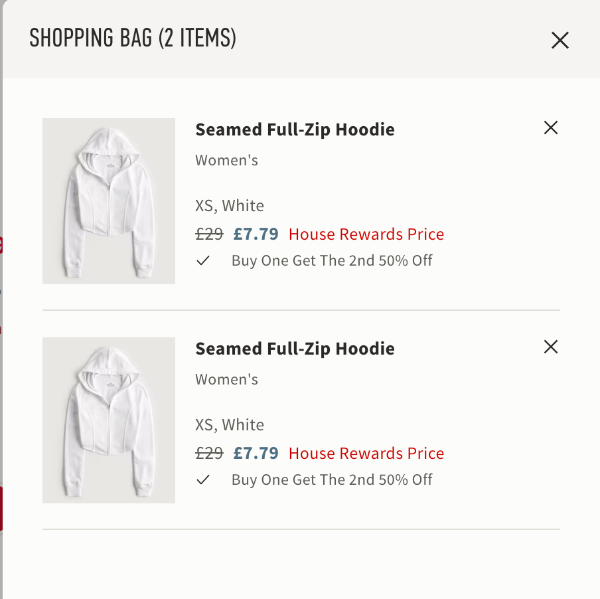This screenshot has height=599, width=600.
Task: Select first item's Buy One Get 50% Off text
Action: [332, 261]
